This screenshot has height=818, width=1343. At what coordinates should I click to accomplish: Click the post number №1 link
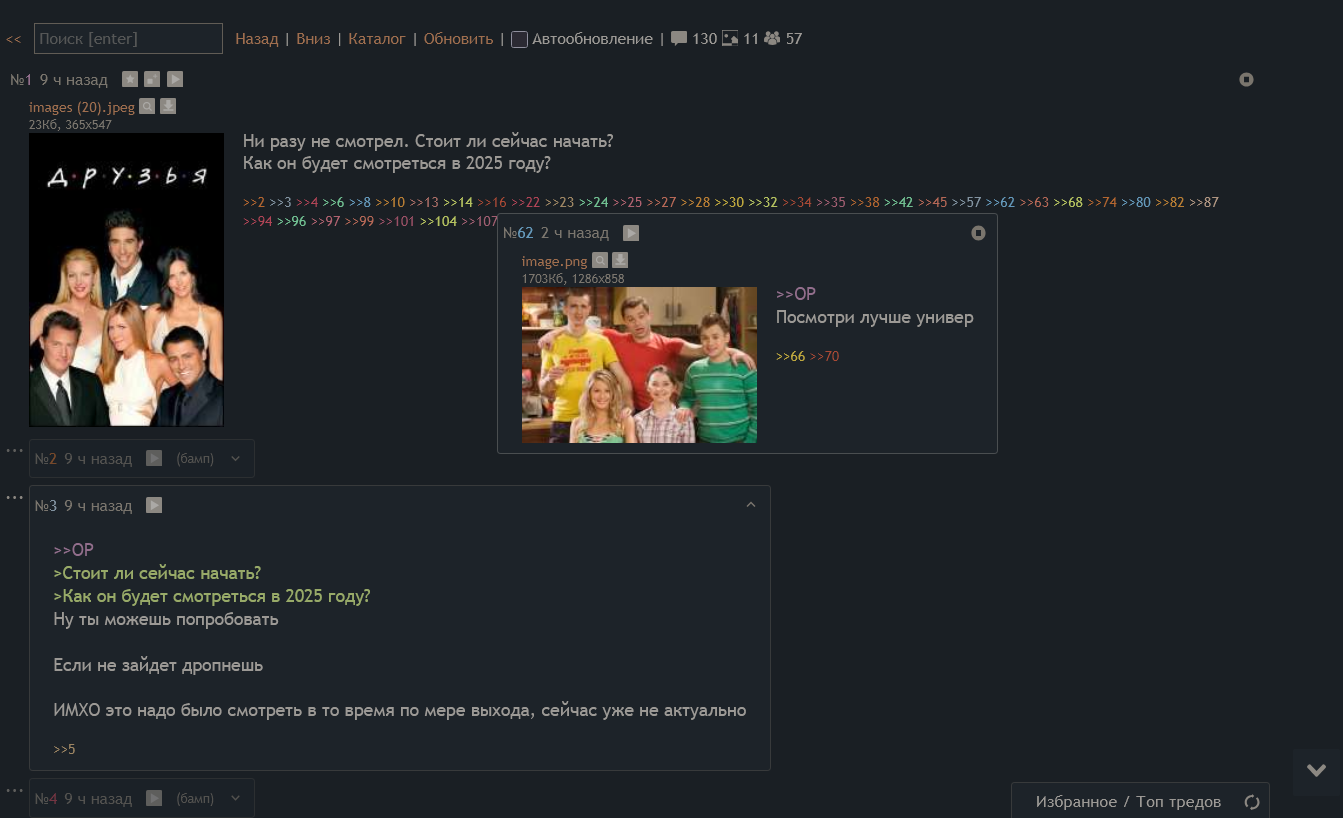click(x=21, y=79)
